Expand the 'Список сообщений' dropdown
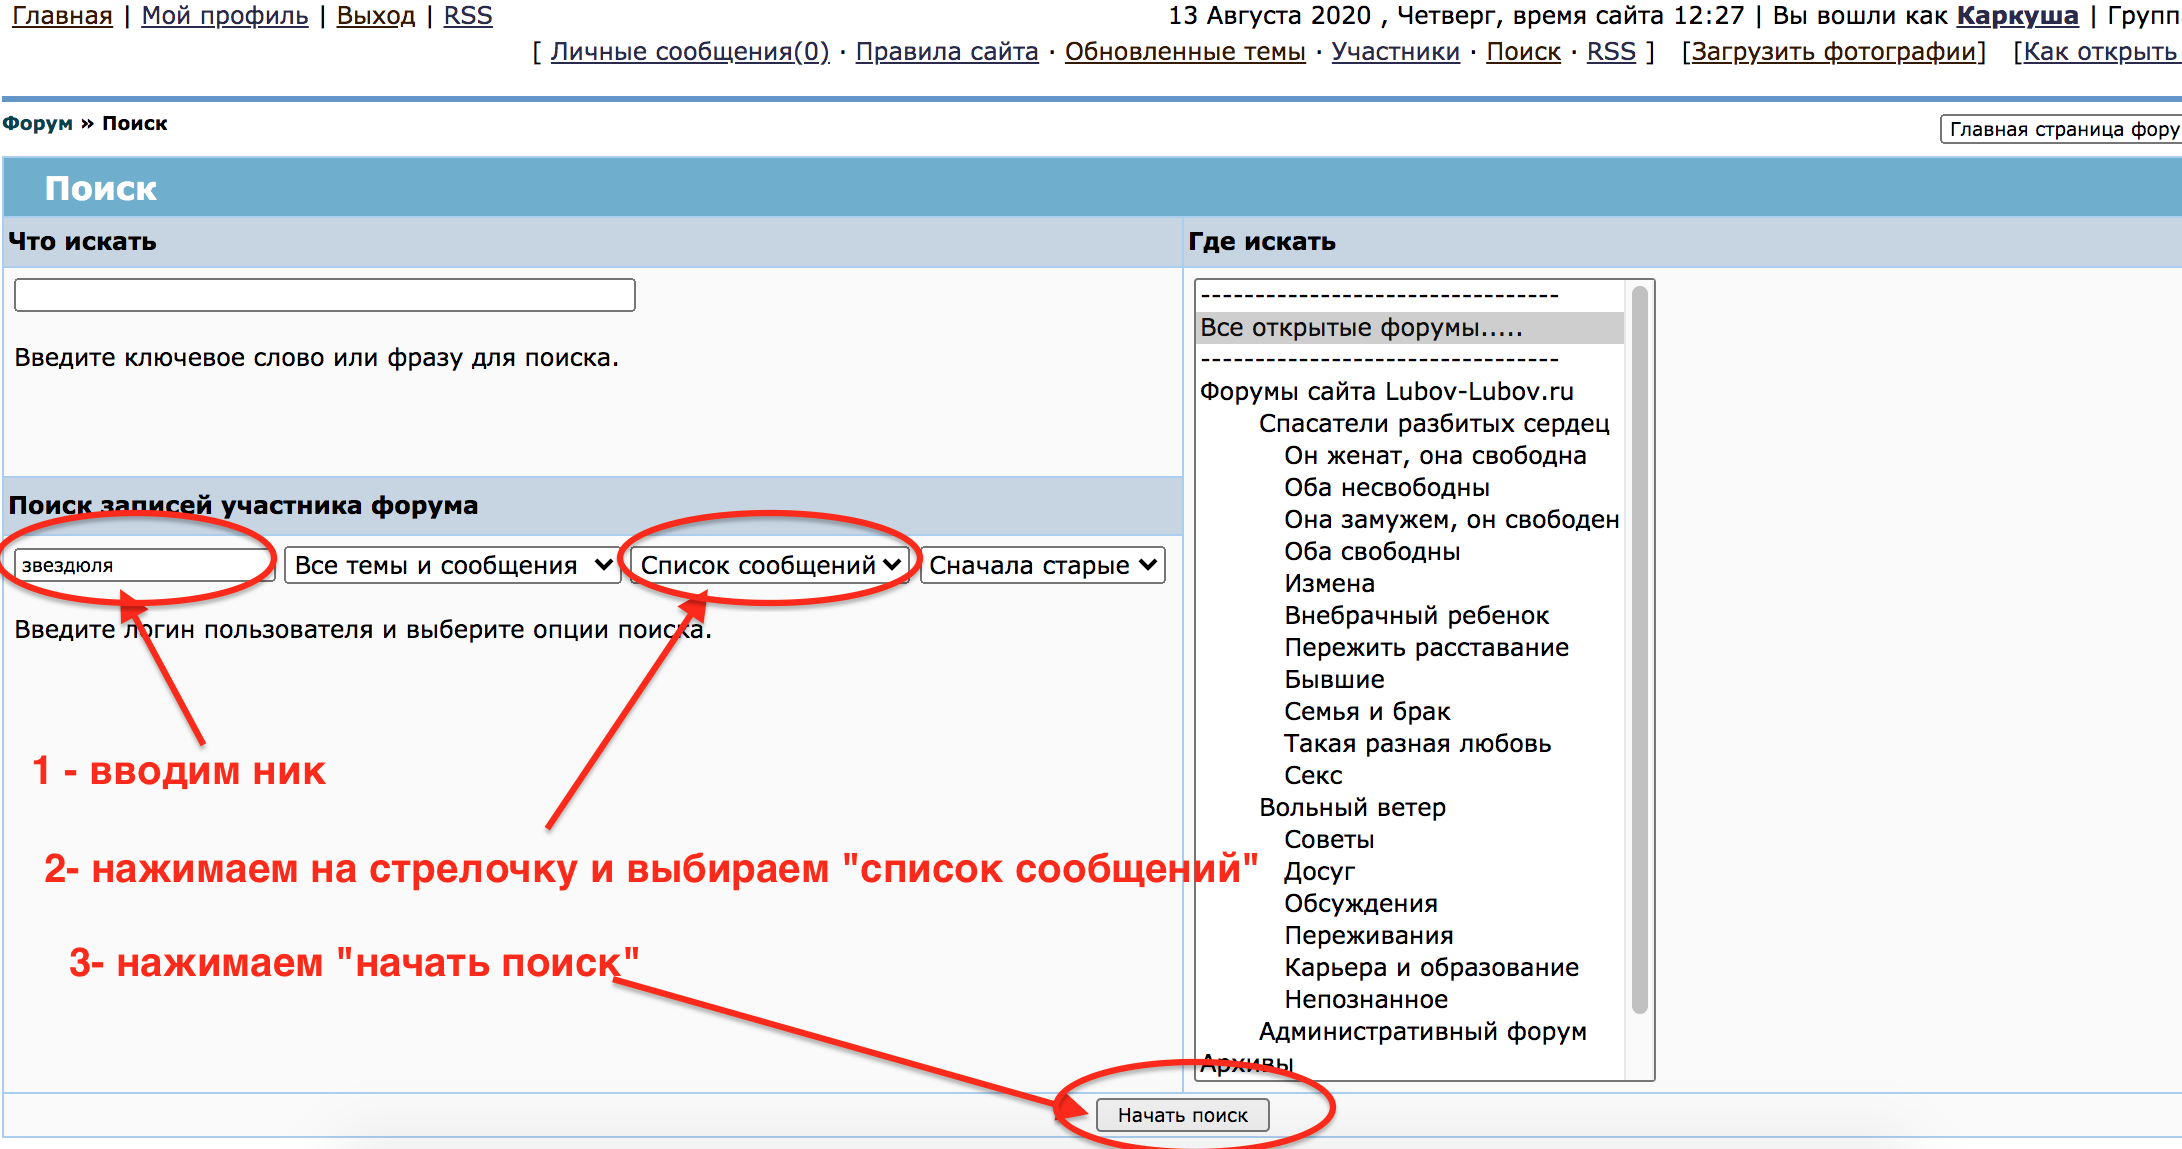Screen dimensions: 2182x1149 pos(770,565)
